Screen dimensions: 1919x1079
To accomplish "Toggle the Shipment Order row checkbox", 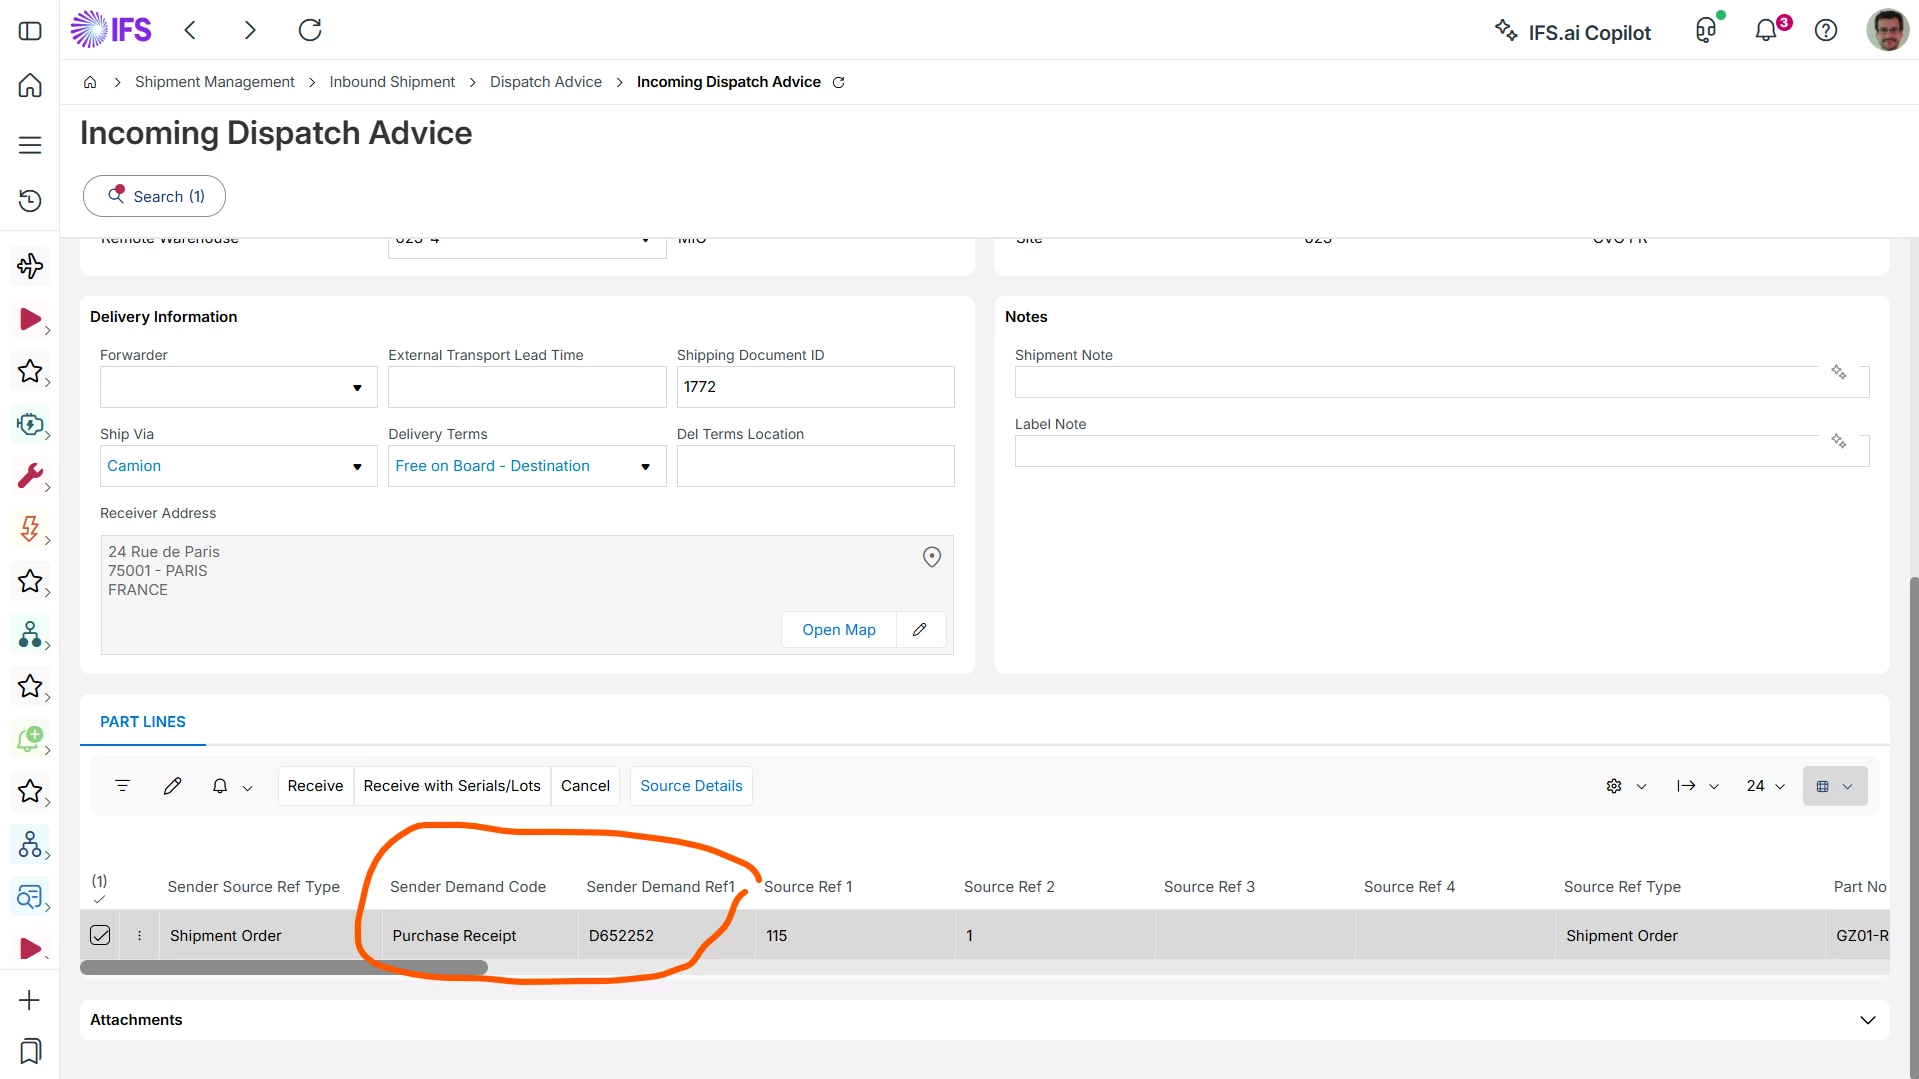I will click(x=100, y=935).
